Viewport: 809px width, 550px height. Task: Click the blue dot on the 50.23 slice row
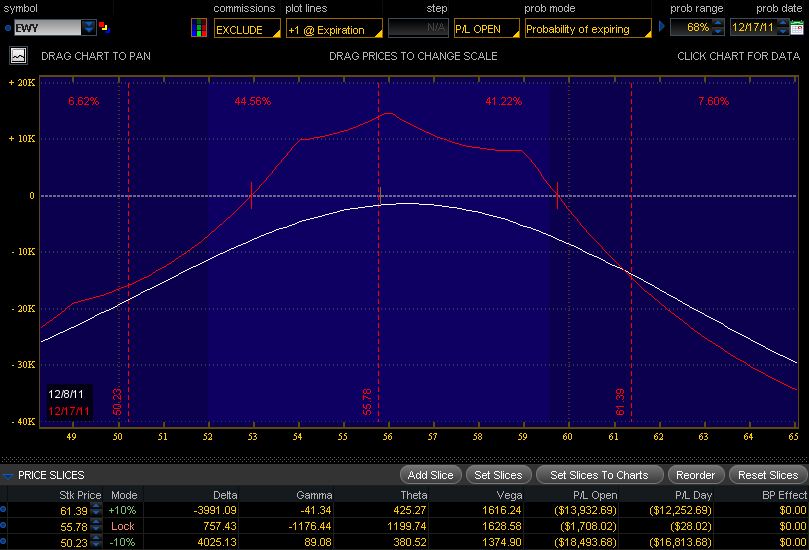3,542
